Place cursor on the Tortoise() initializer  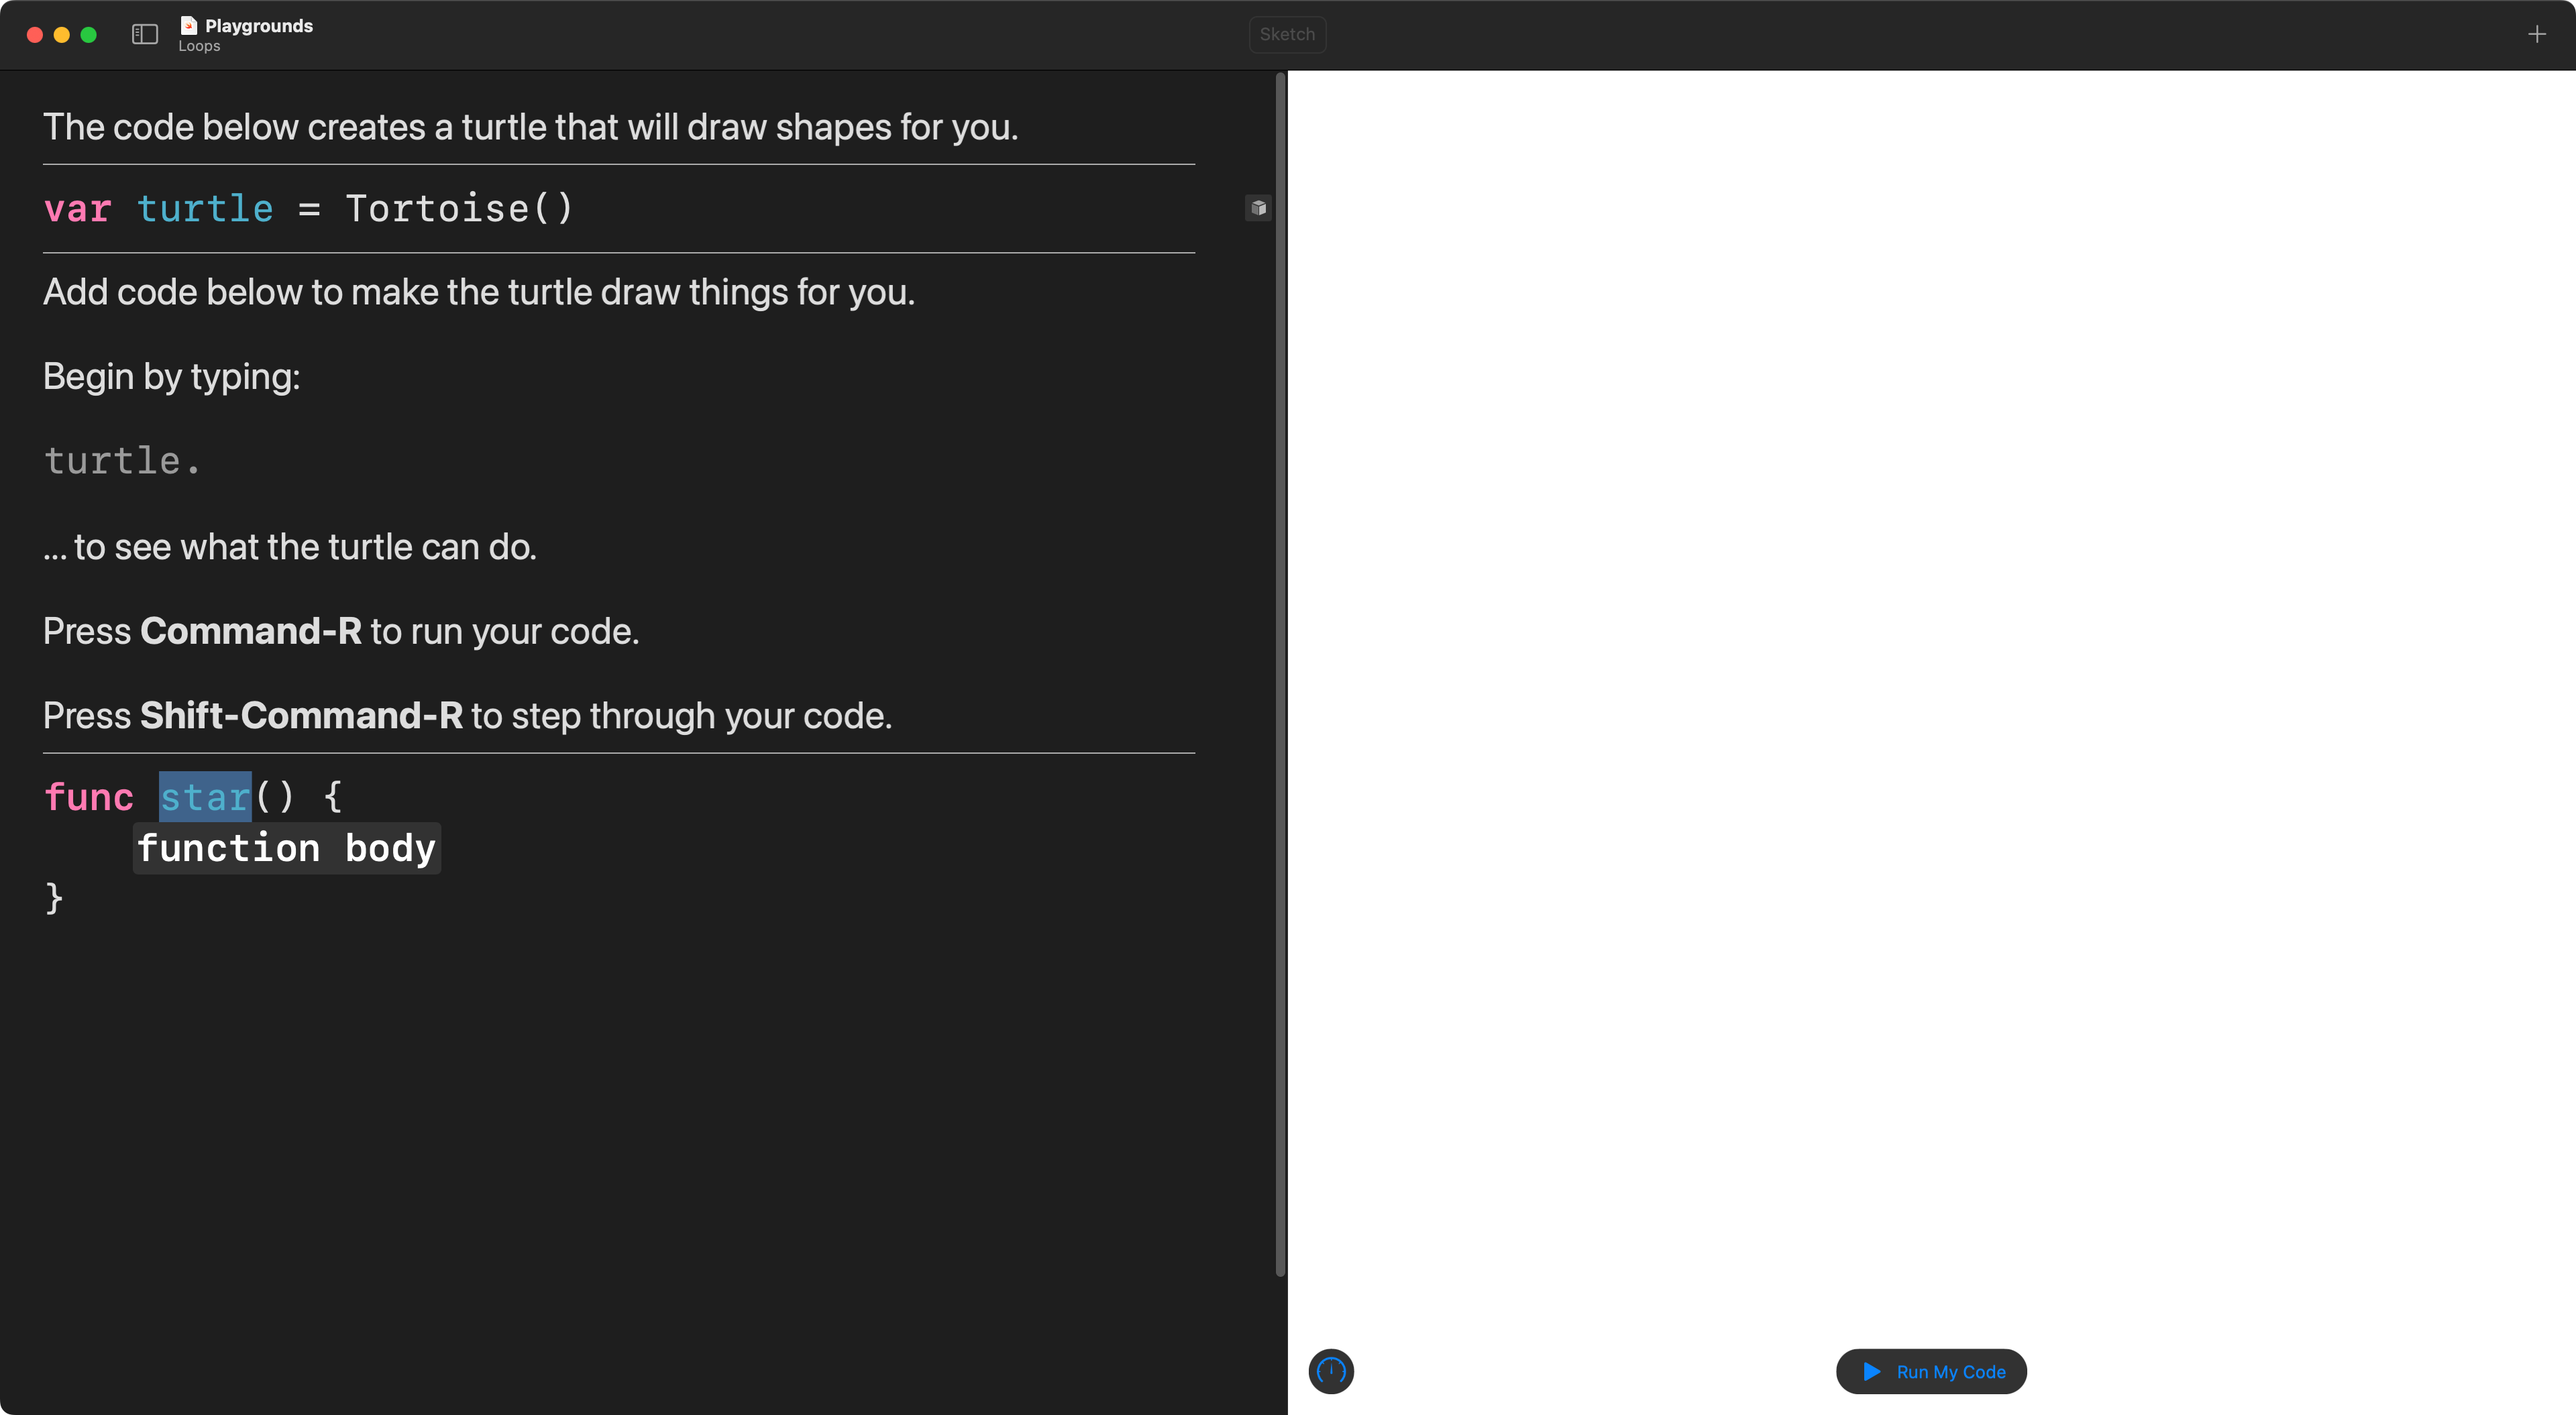click(x=458, y=209)
